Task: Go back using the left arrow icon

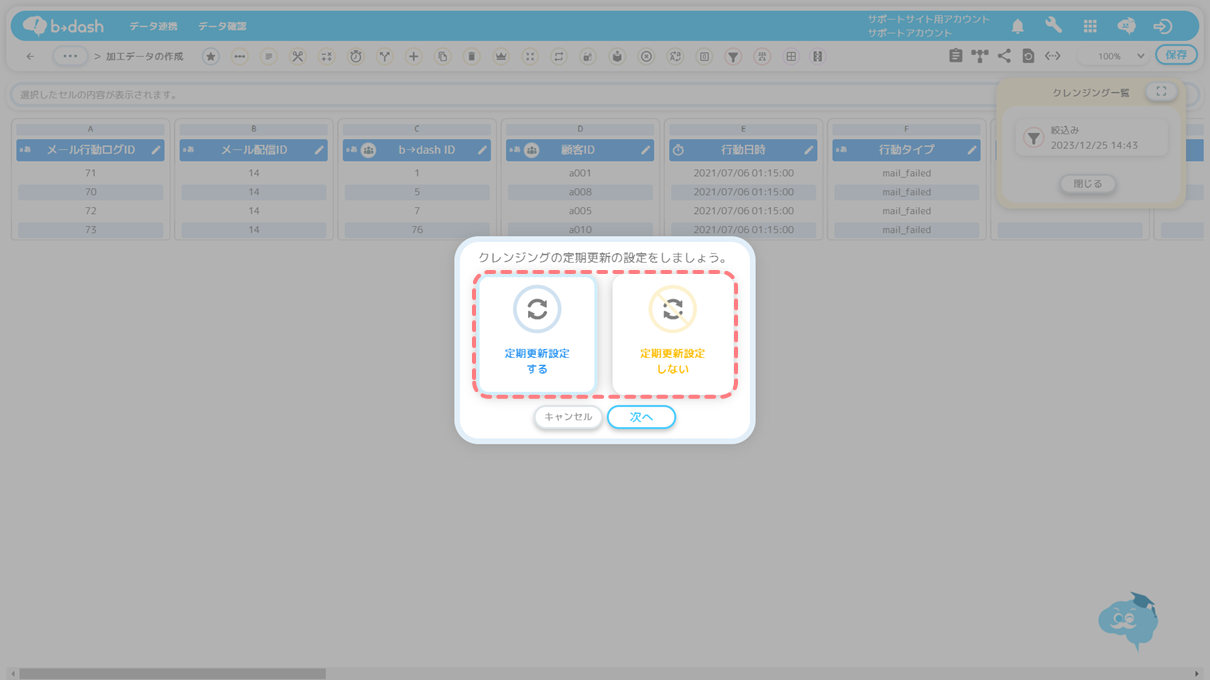Action: tap(30, 57)
